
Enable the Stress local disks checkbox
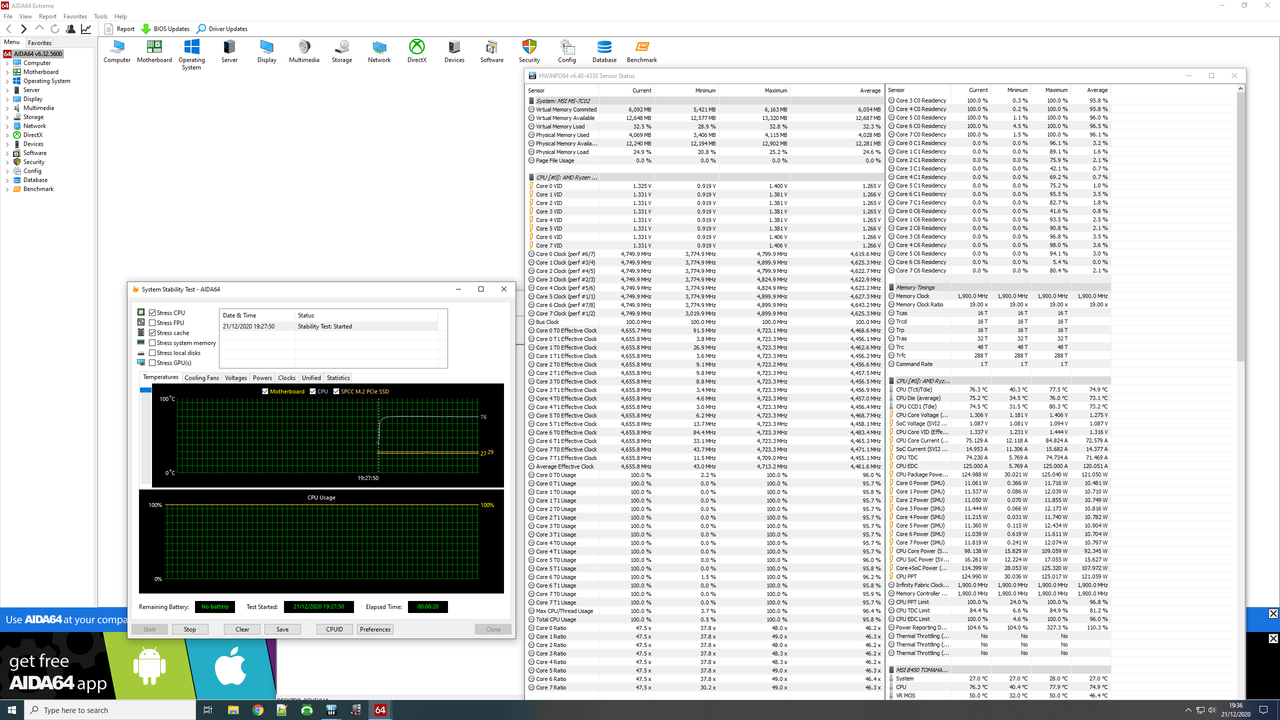[x=153, y=353]
